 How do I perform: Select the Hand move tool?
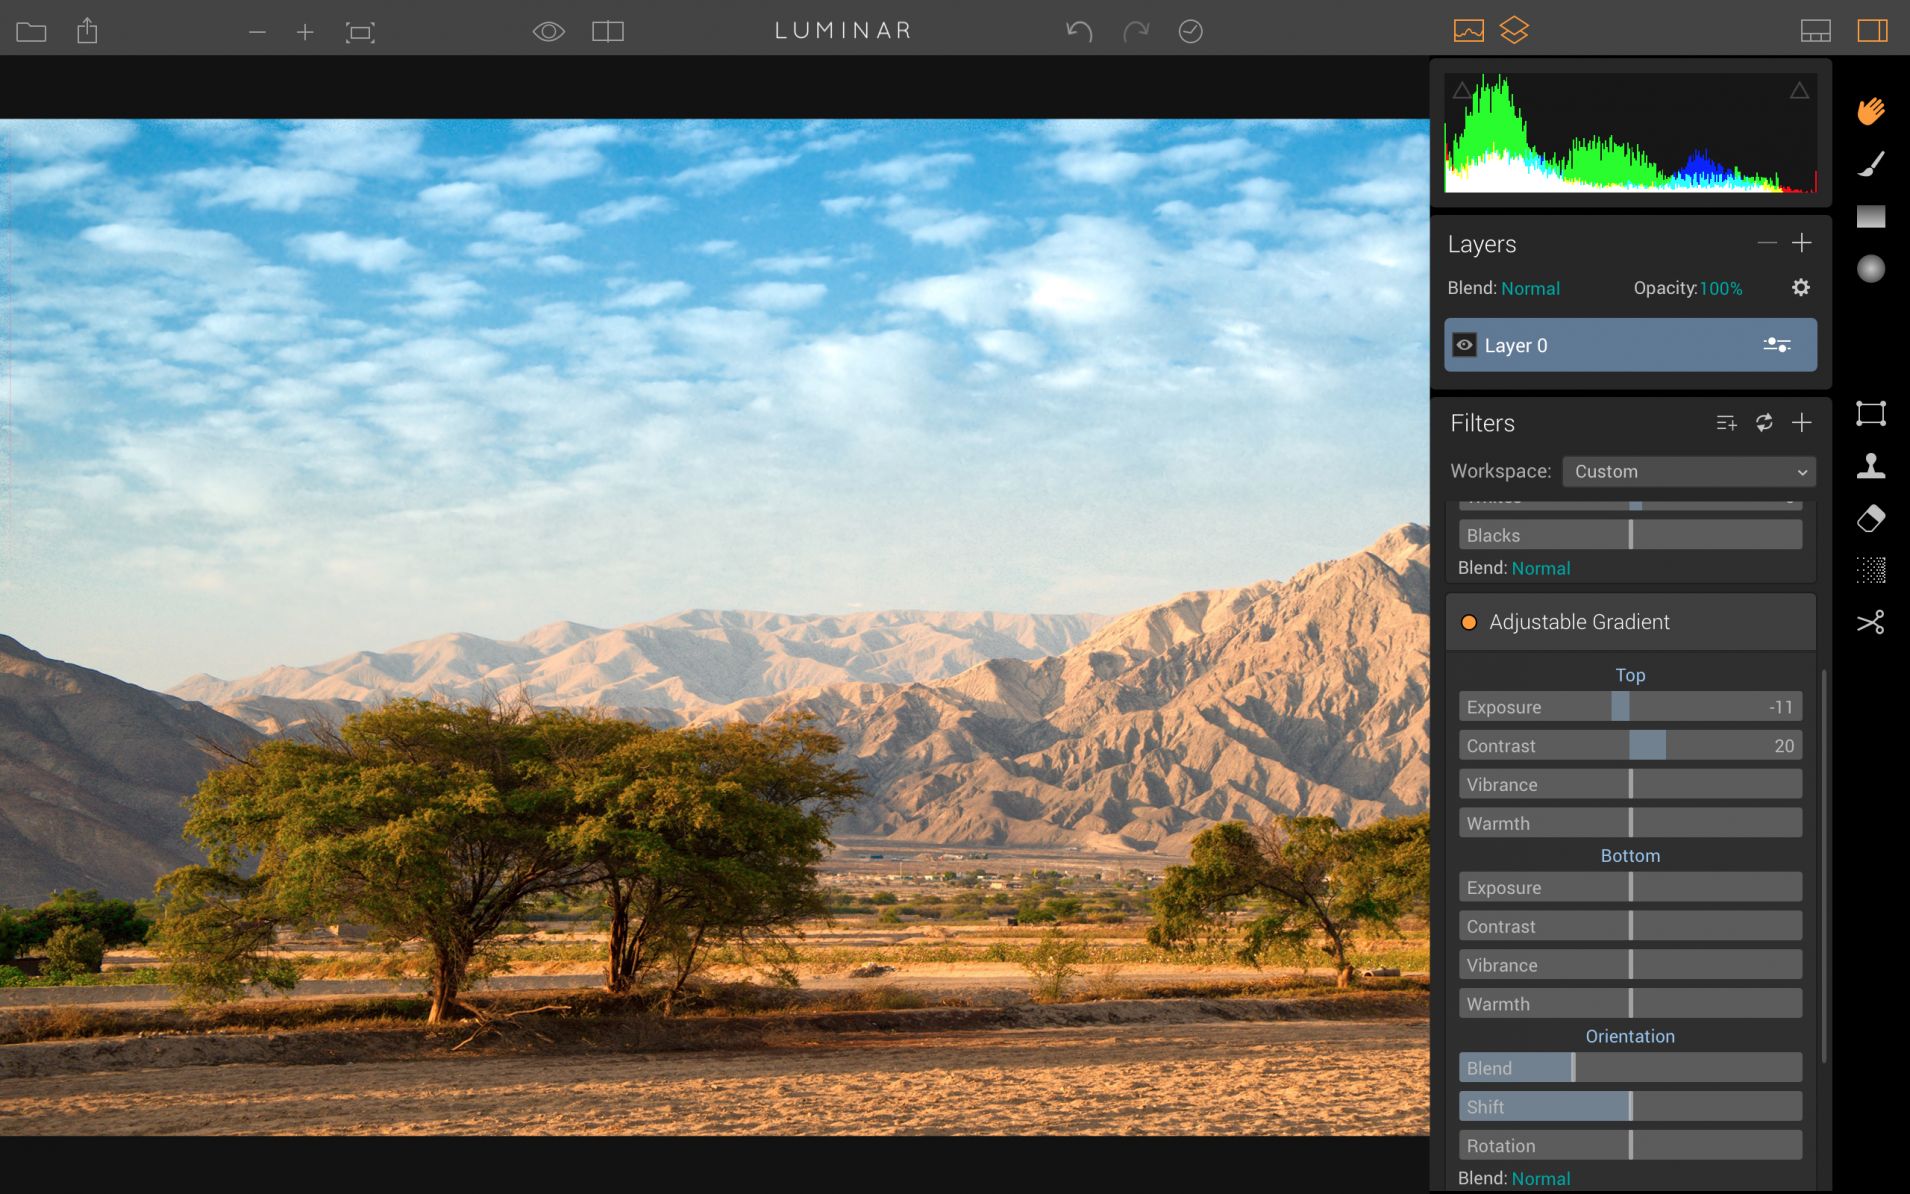[1870, 110]
